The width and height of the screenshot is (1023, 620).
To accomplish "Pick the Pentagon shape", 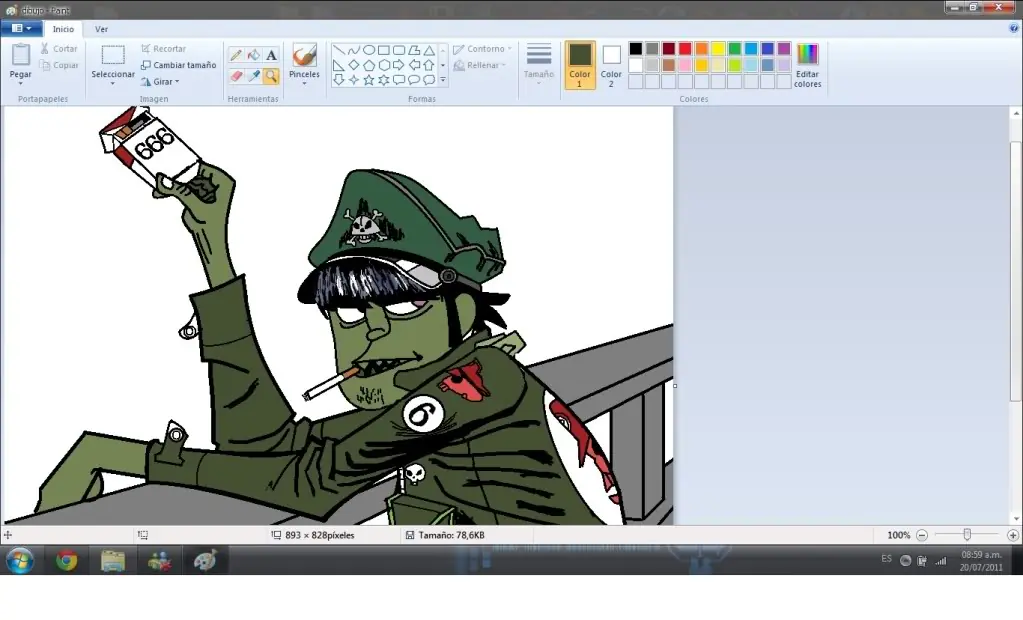I will pyautogui.click(x=369, y=65).
